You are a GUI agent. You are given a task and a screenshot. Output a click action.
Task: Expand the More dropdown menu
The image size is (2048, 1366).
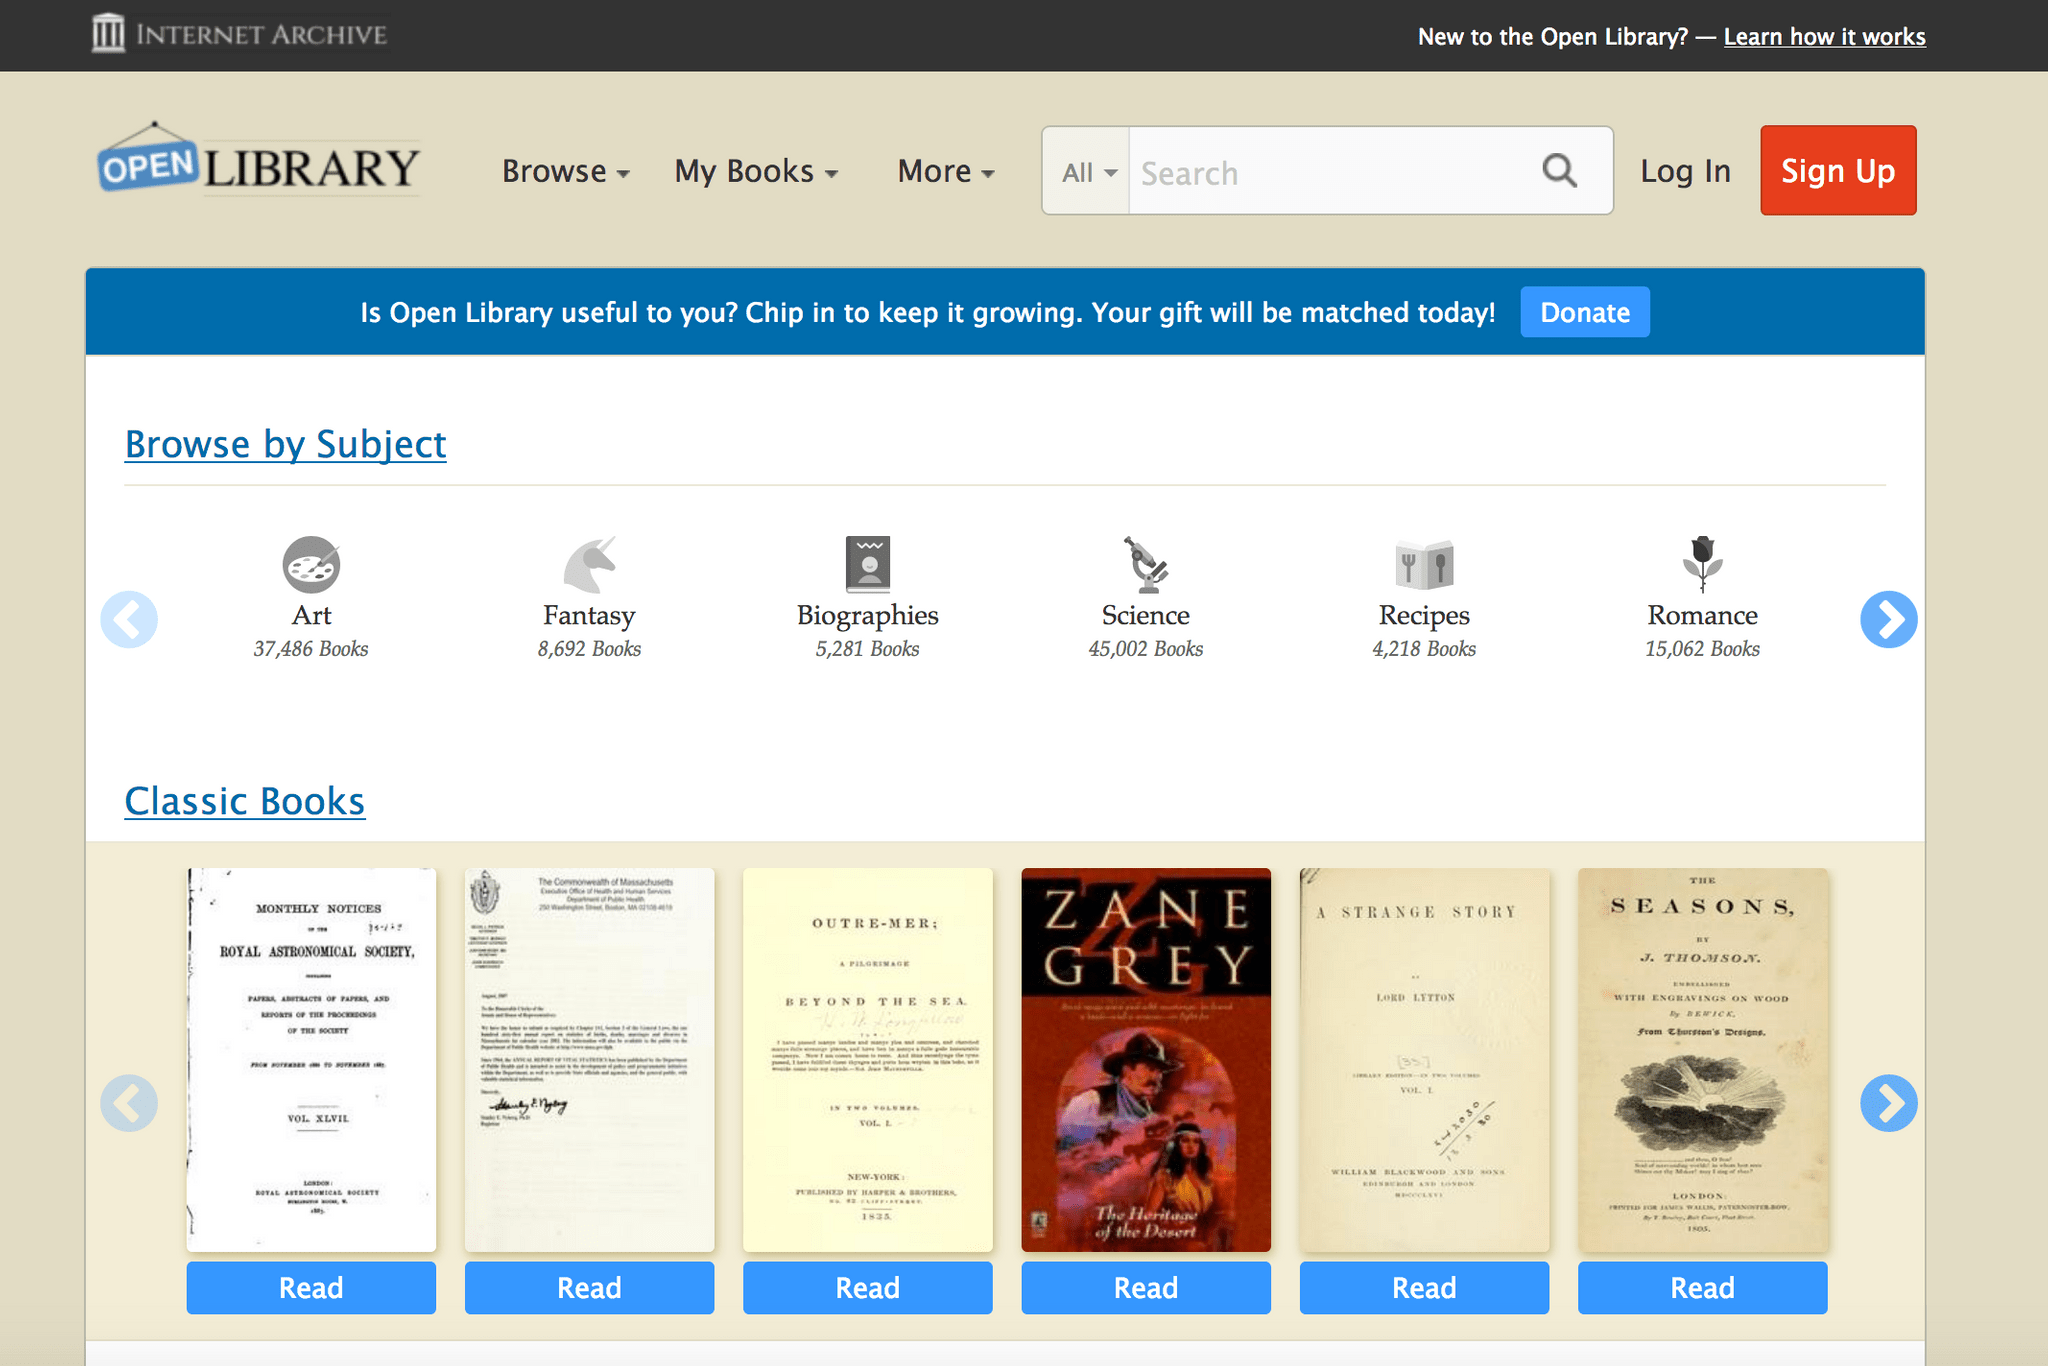(x=948, y=172)
